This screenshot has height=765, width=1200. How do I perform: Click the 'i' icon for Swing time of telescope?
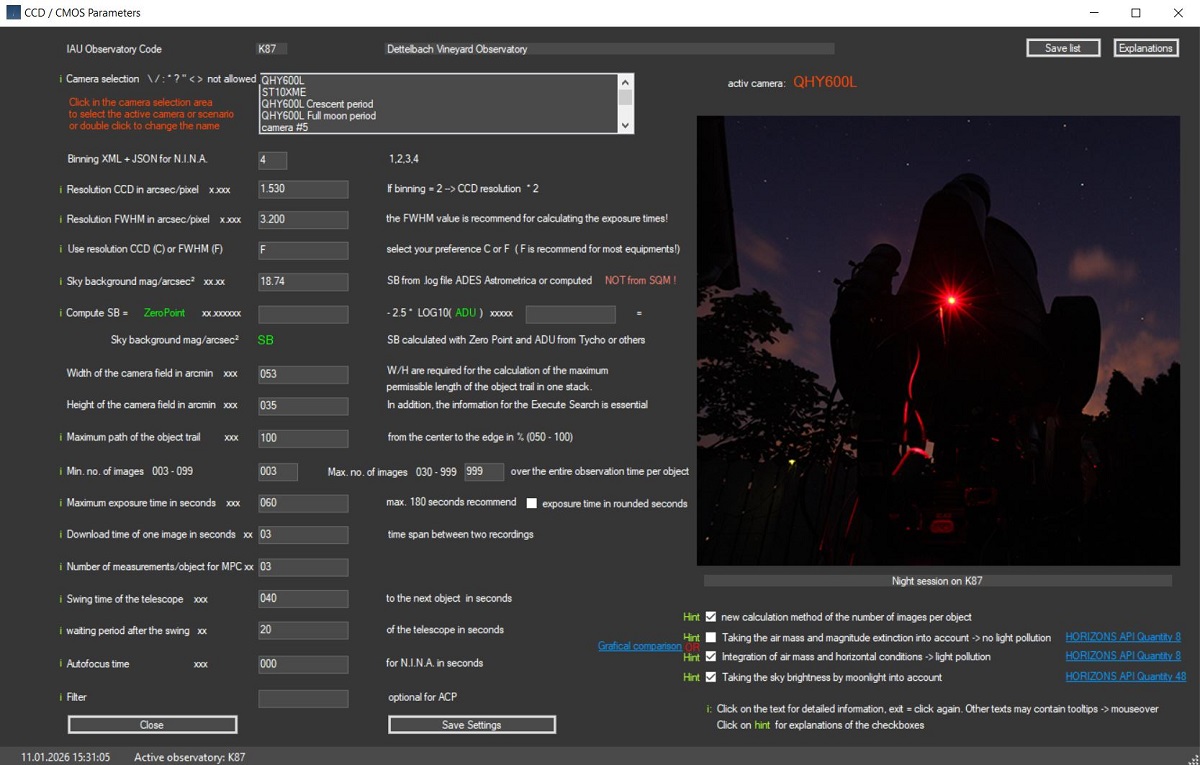pyautogui.click(x=61, y=599)
